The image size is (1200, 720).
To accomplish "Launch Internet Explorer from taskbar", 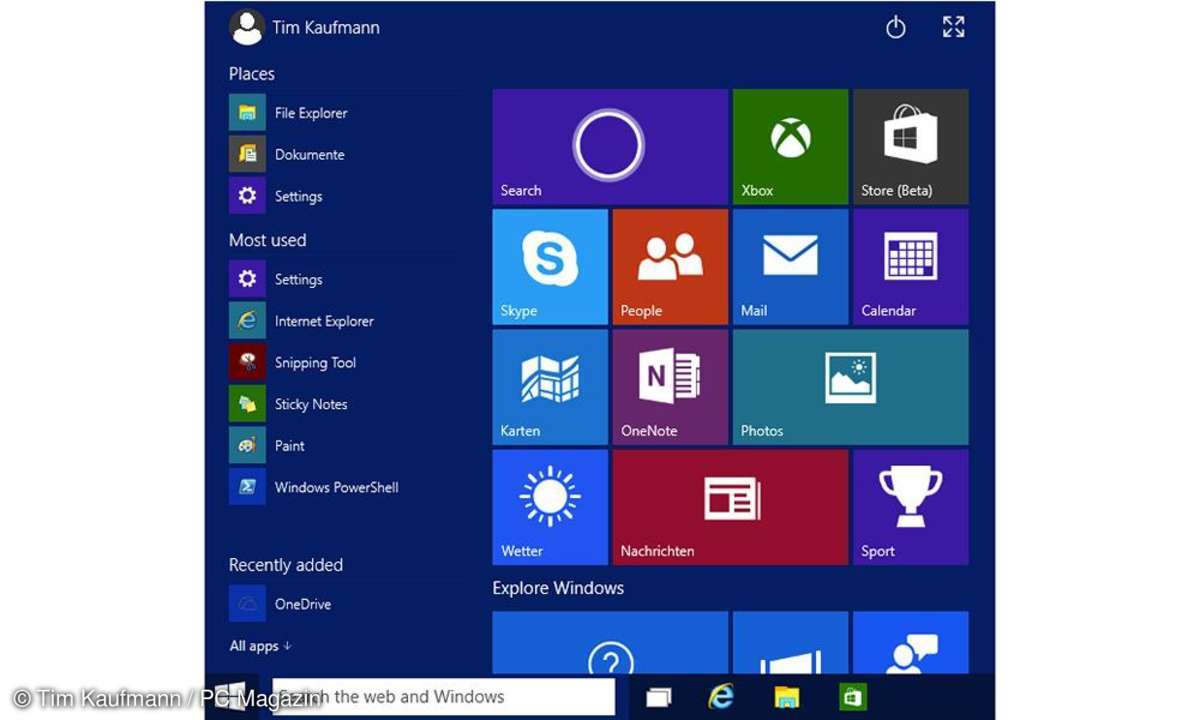I will [721, 697].
